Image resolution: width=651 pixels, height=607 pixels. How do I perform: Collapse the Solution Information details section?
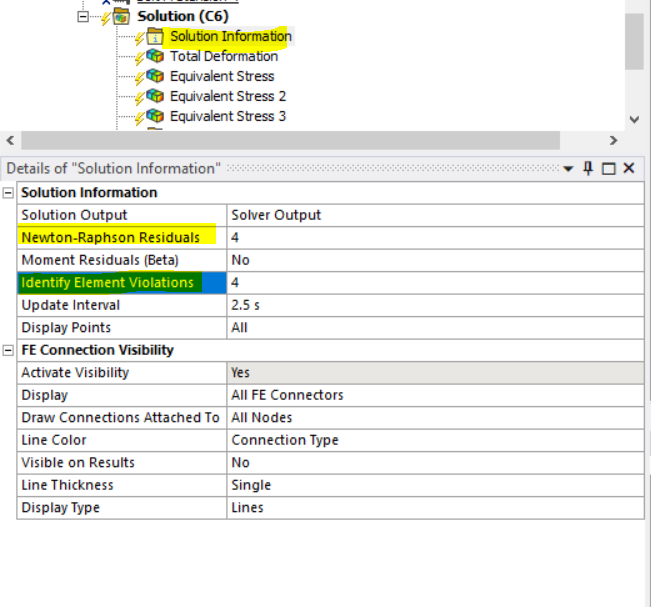pyautogui.click(x=9, y=192)
